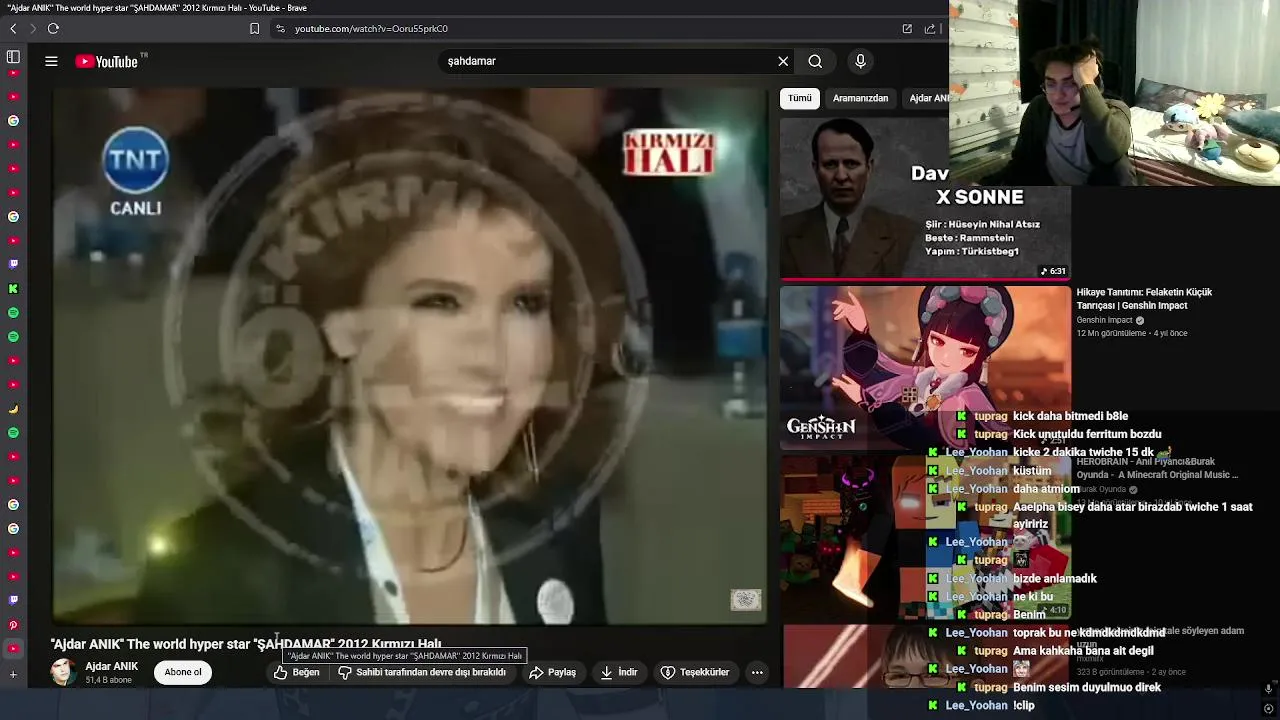This screenshot has height=720, width=1280.
Task: Open the Teşekkürler super thanks button
Action: coord(694,672)
